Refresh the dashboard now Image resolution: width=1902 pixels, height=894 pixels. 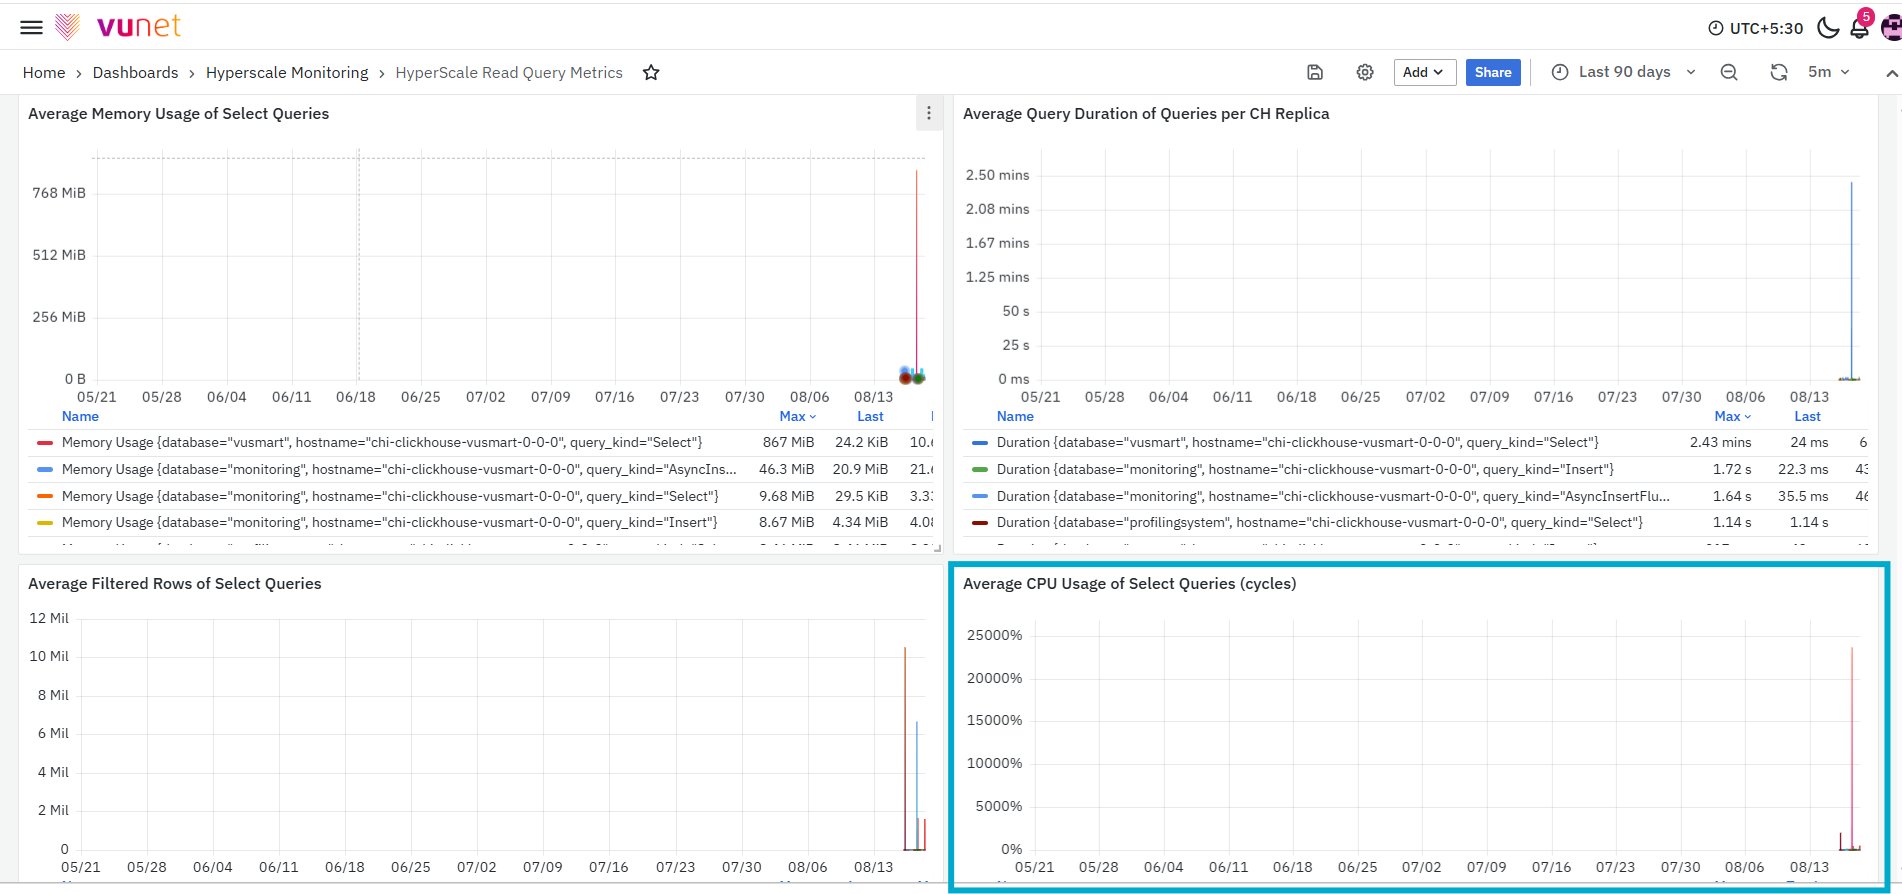tap(1779, 72)
